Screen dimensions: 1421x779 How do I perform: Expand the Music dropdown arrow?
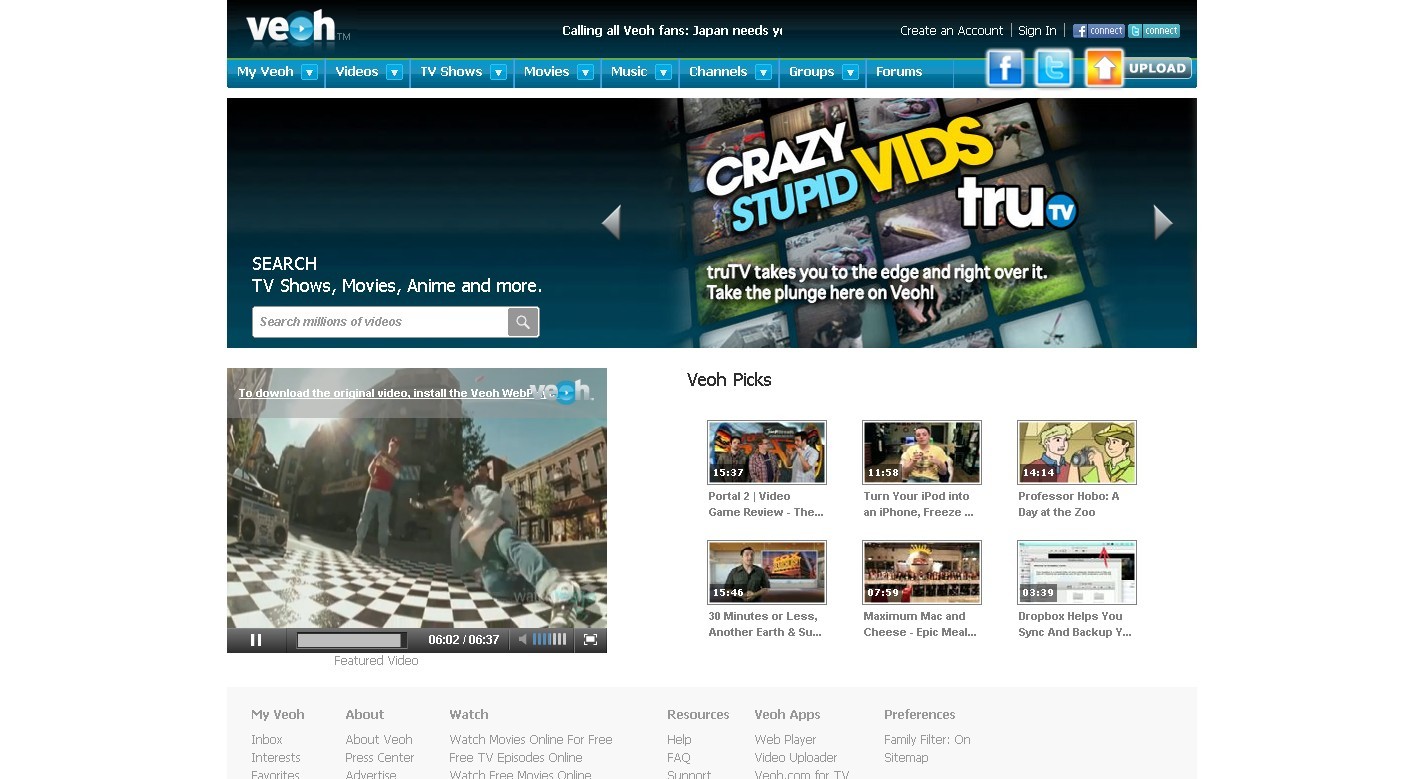663,72
